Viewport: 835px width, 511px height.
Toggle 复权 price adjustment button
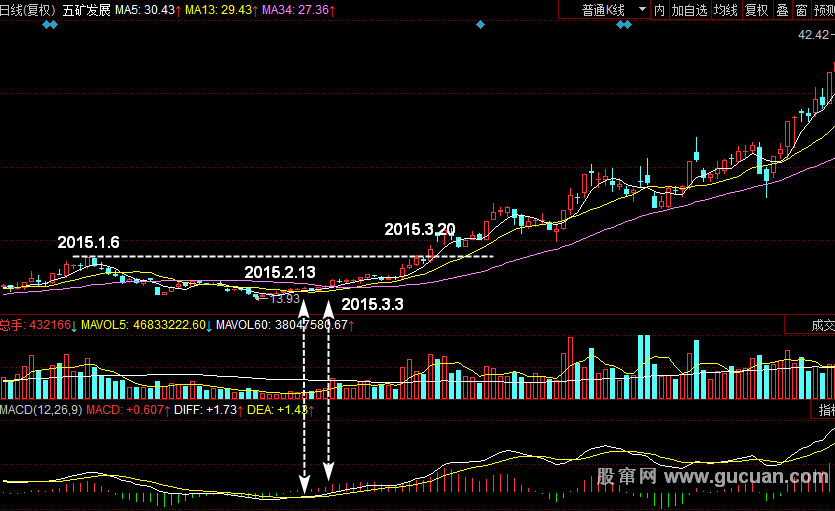point(756,9)
